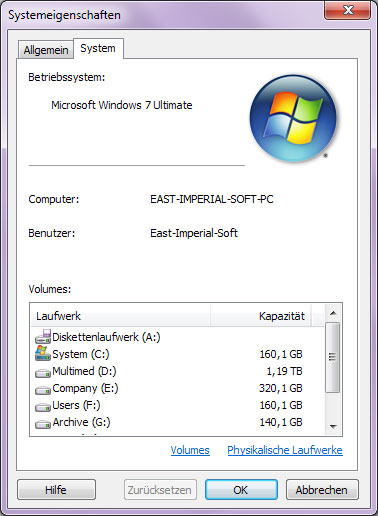Switch to the Allgemein tab
Screen dimensions: 378x516
coord(46,50)
